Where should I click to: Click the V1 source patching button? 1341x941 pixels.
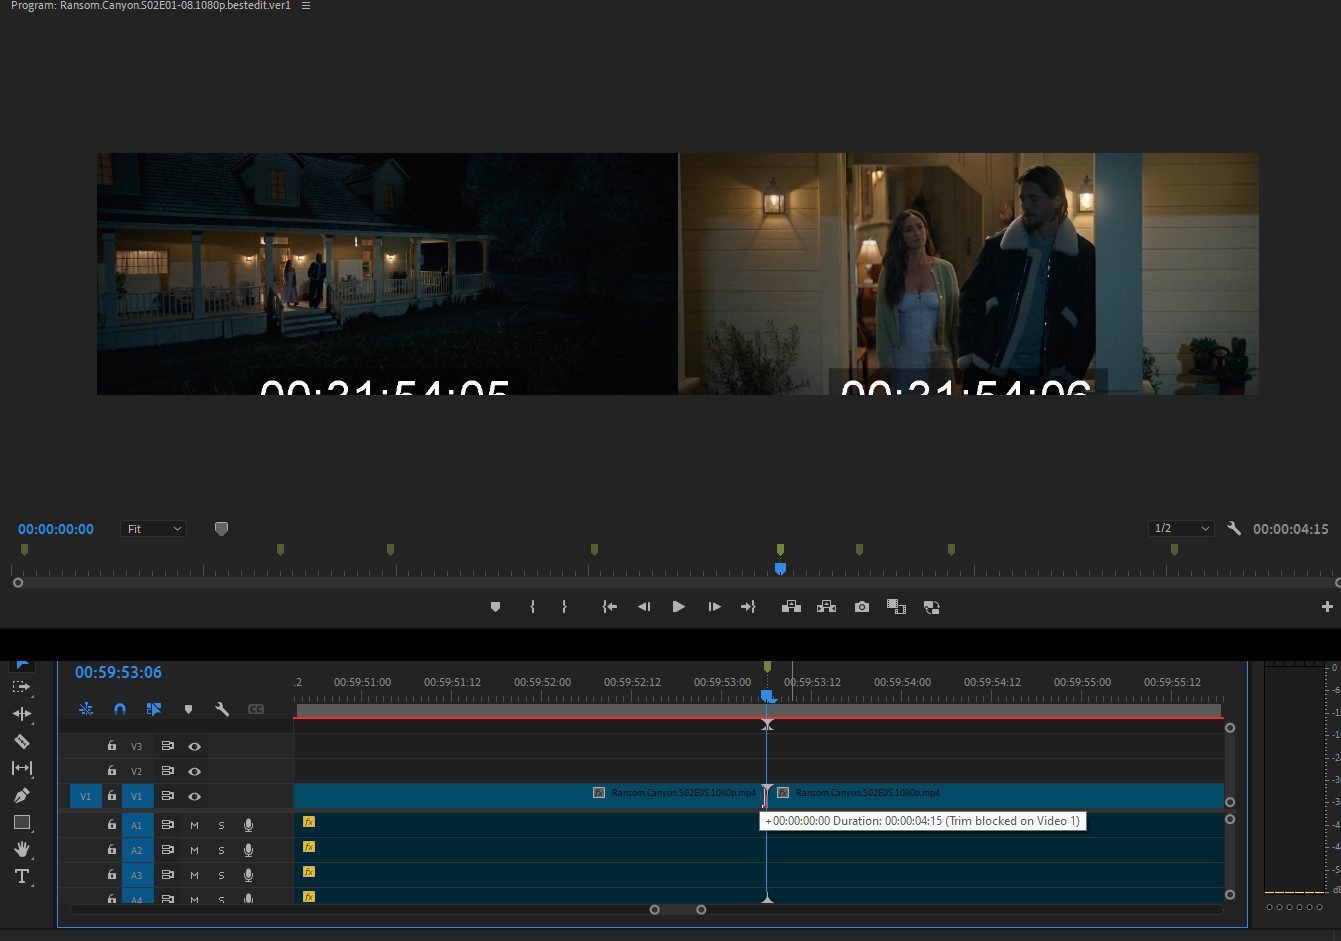[86, 796]
